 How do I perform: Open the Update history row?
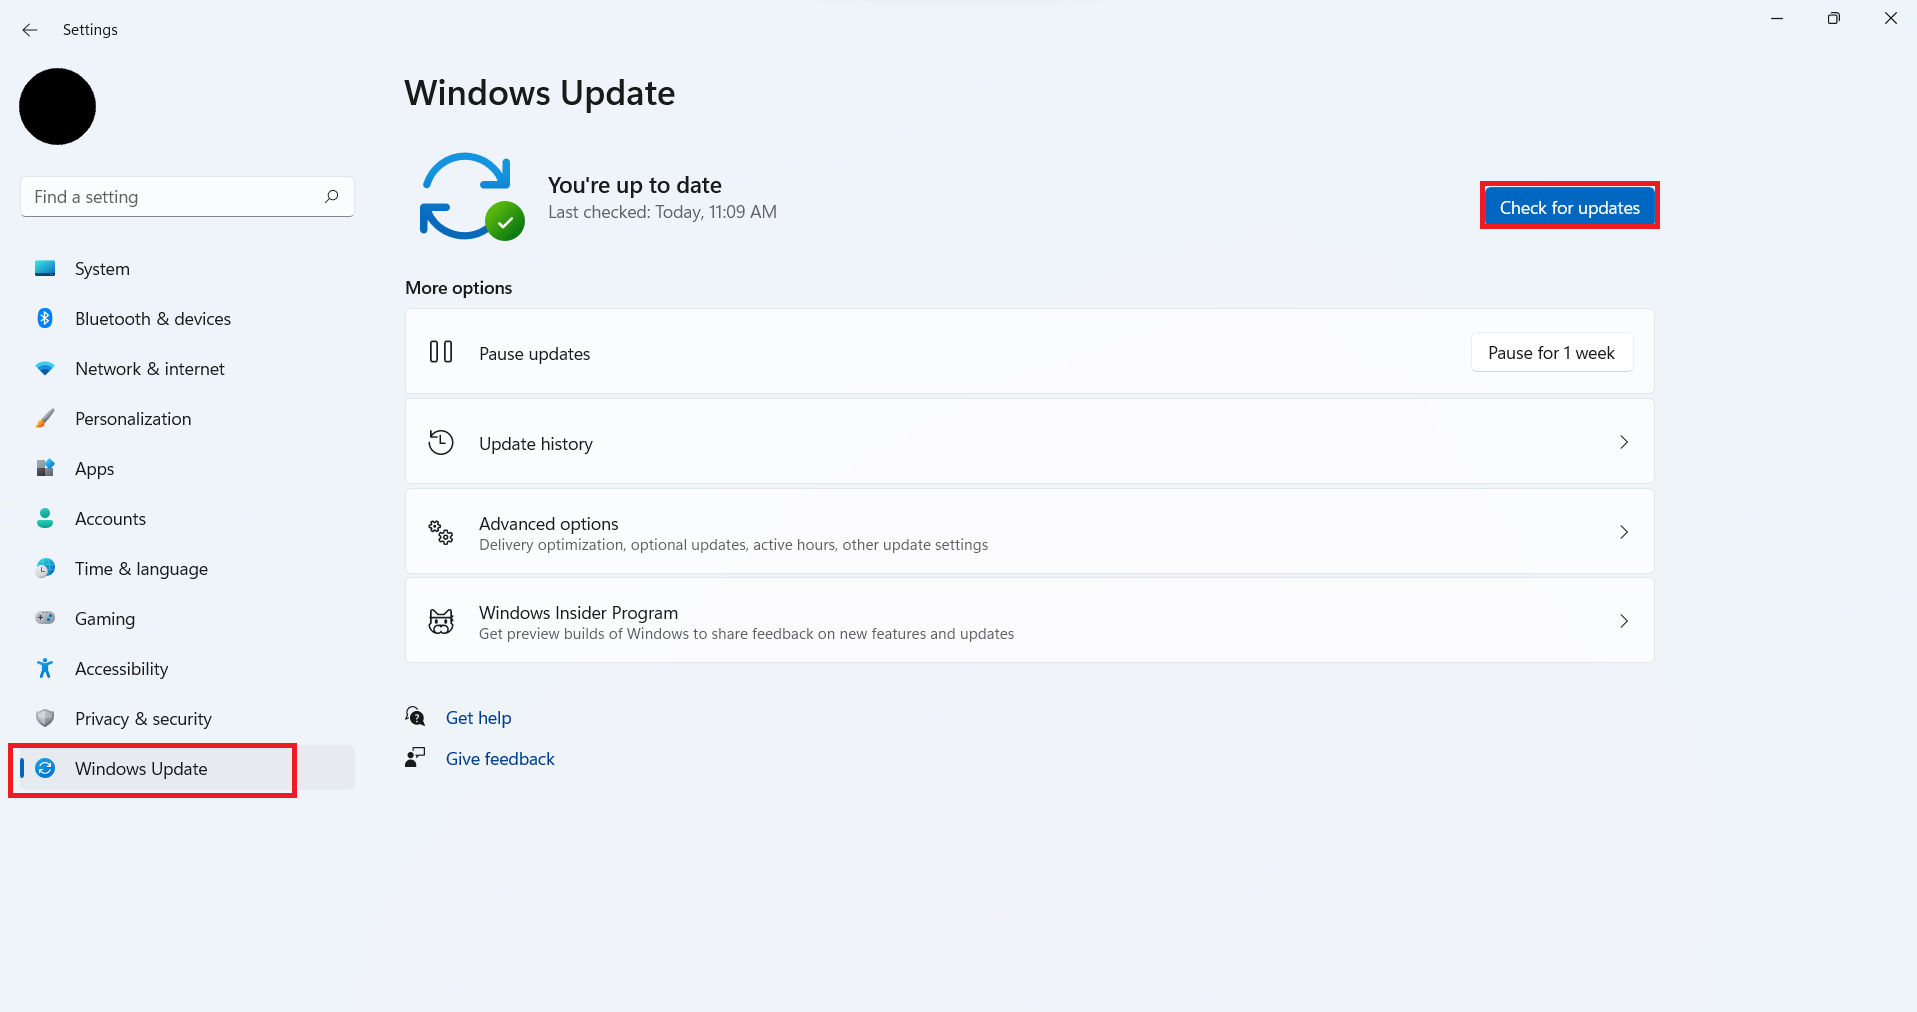pyautogui.click(x=1029, y=442)
